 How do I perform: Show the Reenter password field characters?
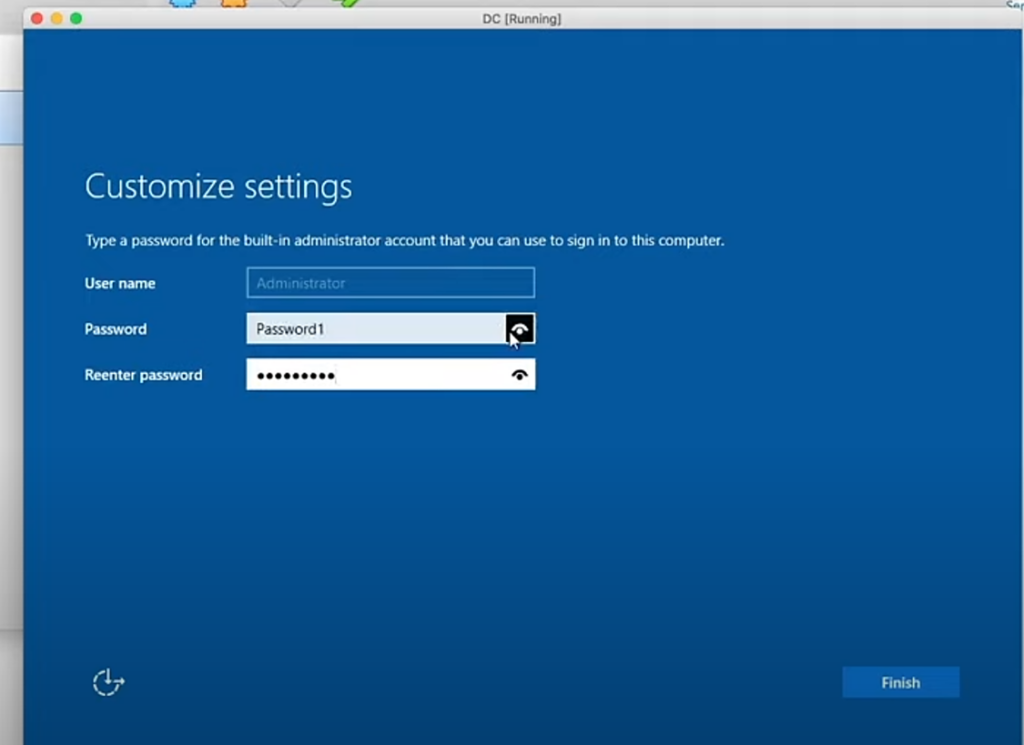coord(519,375)
